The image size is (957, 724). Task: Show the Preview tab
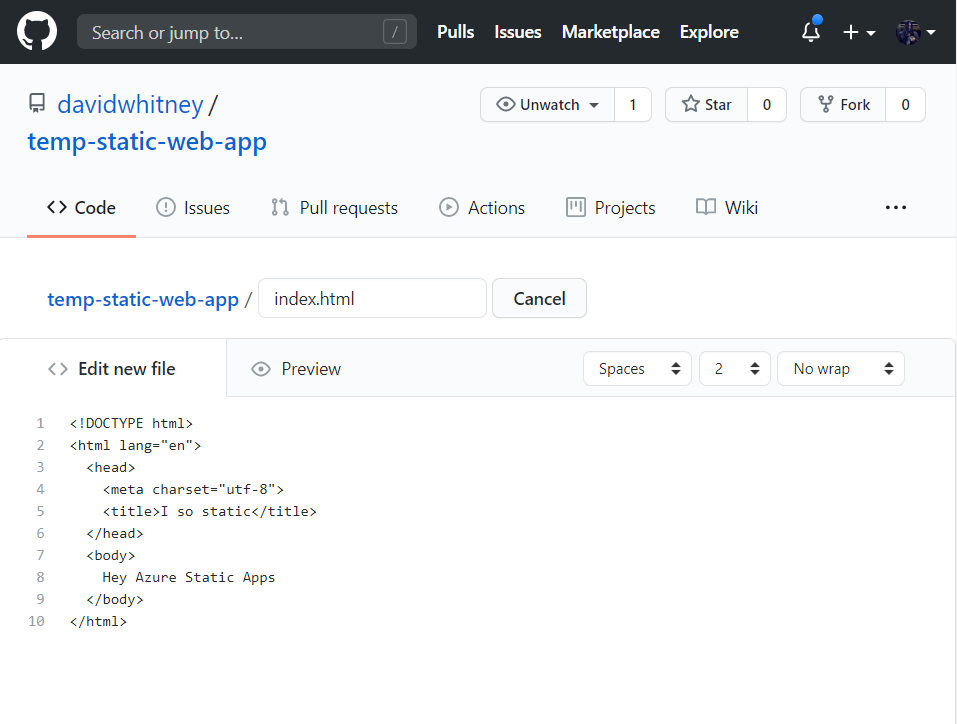[296, 369]
